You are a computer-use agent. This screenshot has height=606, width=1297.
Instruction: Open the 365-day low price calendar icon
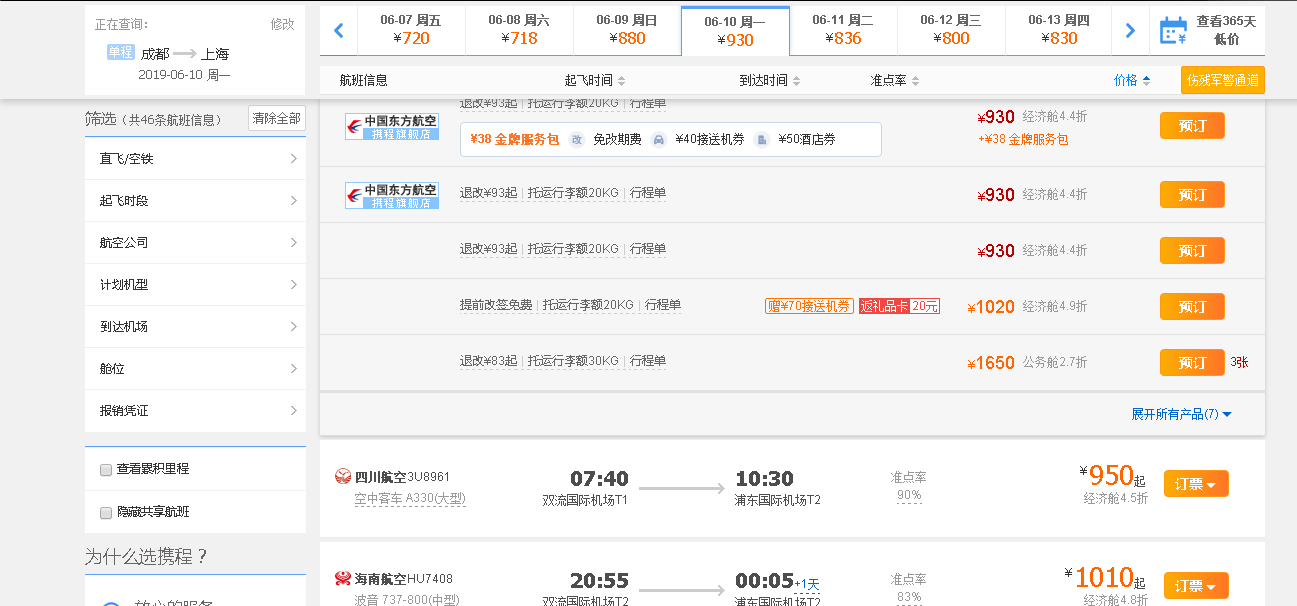point(1172,31)
